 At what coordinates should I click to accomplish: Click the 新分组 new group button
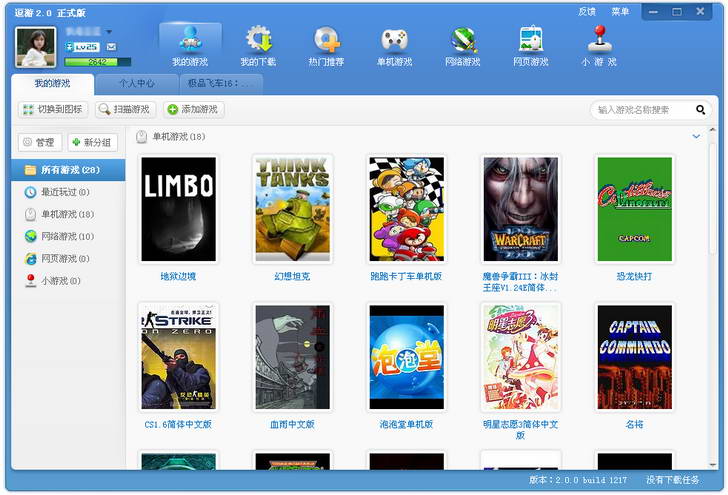93,143
